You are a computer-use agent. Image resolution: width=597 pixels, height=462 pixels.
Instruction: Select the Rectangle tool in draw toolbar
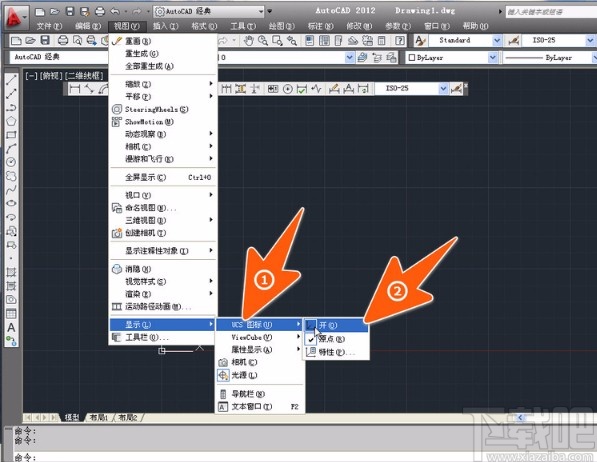pos(11,135)
